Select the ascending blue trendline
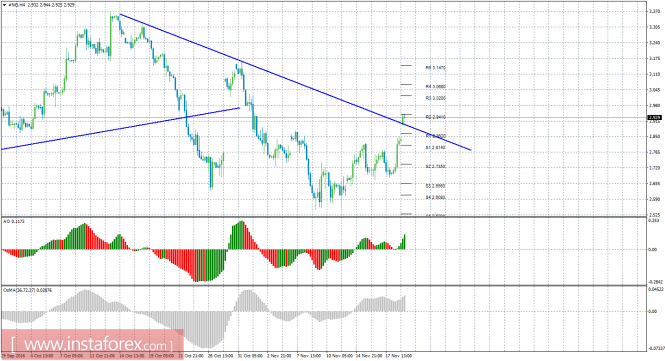The width and height of the screenshot is (665, 361). tap(120, 129)
